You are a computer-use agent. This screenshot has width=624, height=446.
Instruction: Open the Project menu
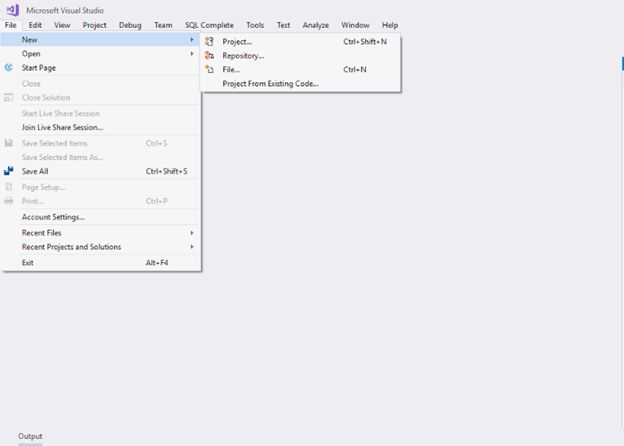tap(94, 25)
